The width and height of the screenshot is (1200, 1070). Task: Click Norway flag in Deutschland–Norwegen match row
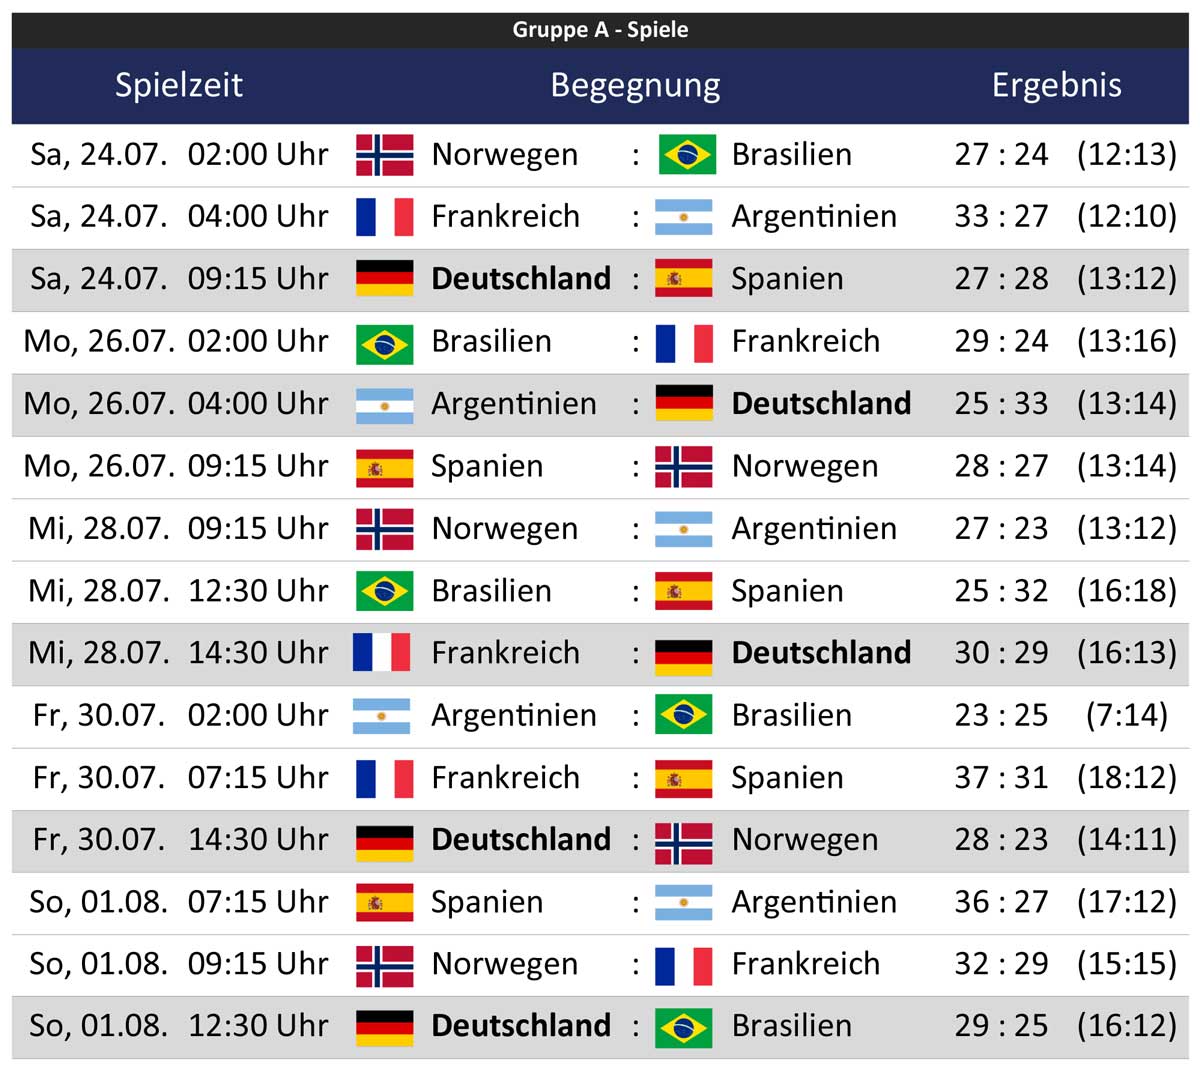[x=684, y=840]
